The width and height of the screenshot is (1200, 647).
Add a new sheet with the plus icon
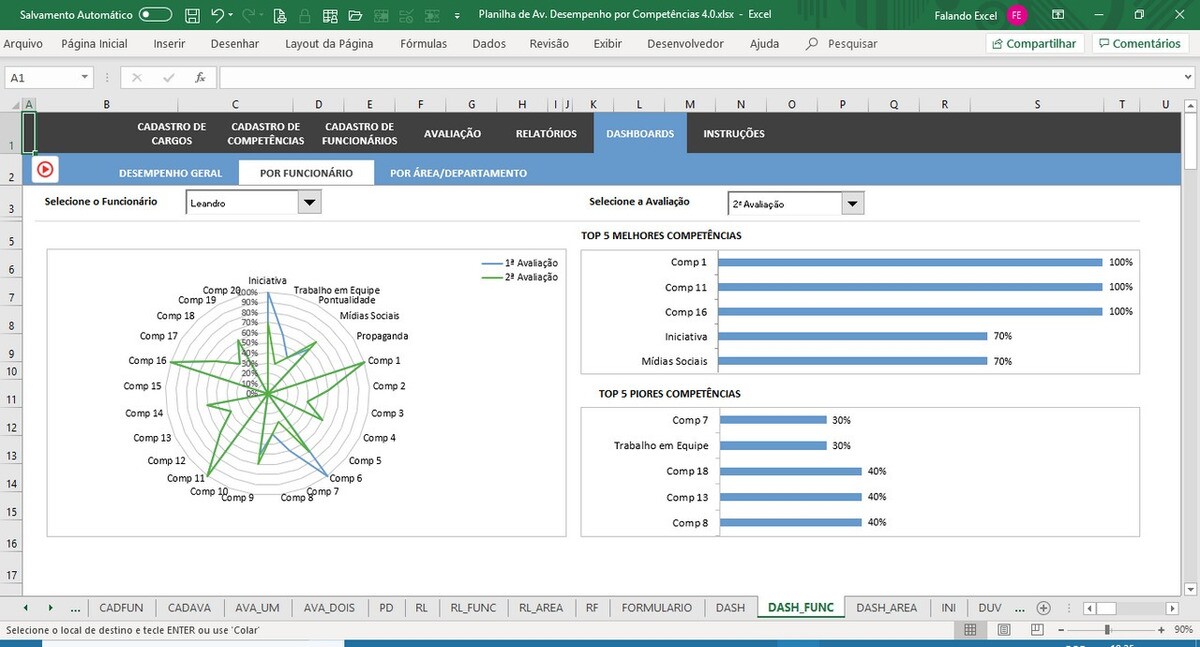click(1043, 608)
